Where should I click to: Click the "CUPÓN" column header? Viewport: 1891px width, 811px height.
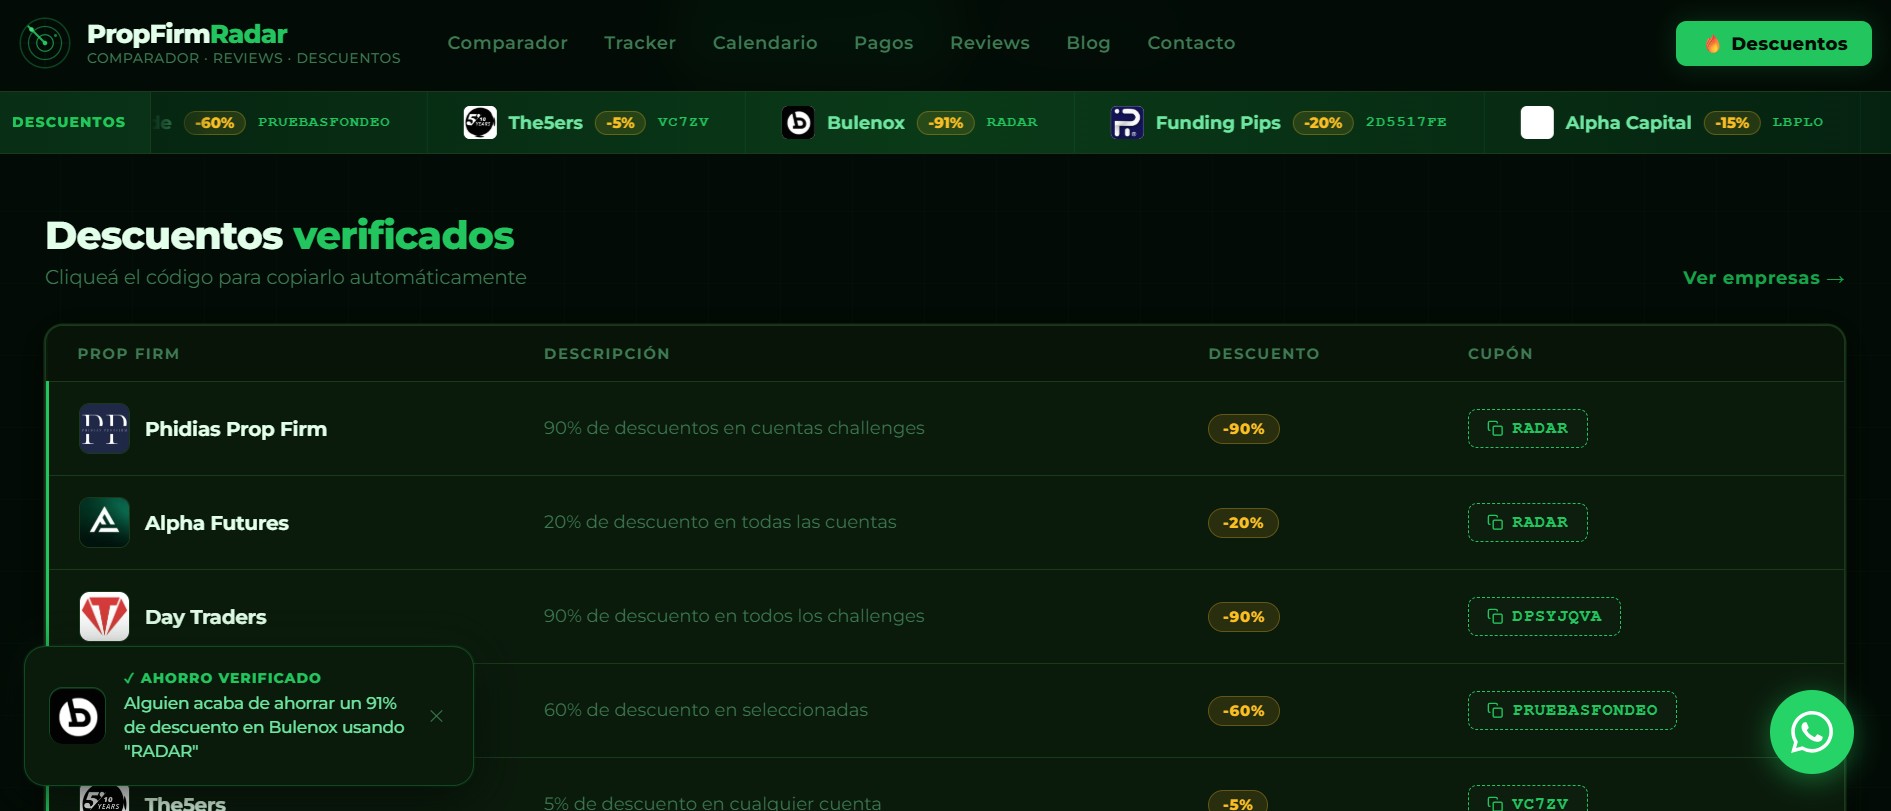(x=1500, y=354)
